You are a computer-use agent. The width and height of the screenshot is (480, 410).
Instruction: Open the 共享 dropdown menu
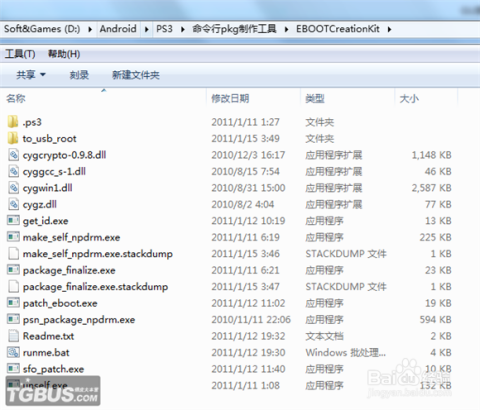31,75
